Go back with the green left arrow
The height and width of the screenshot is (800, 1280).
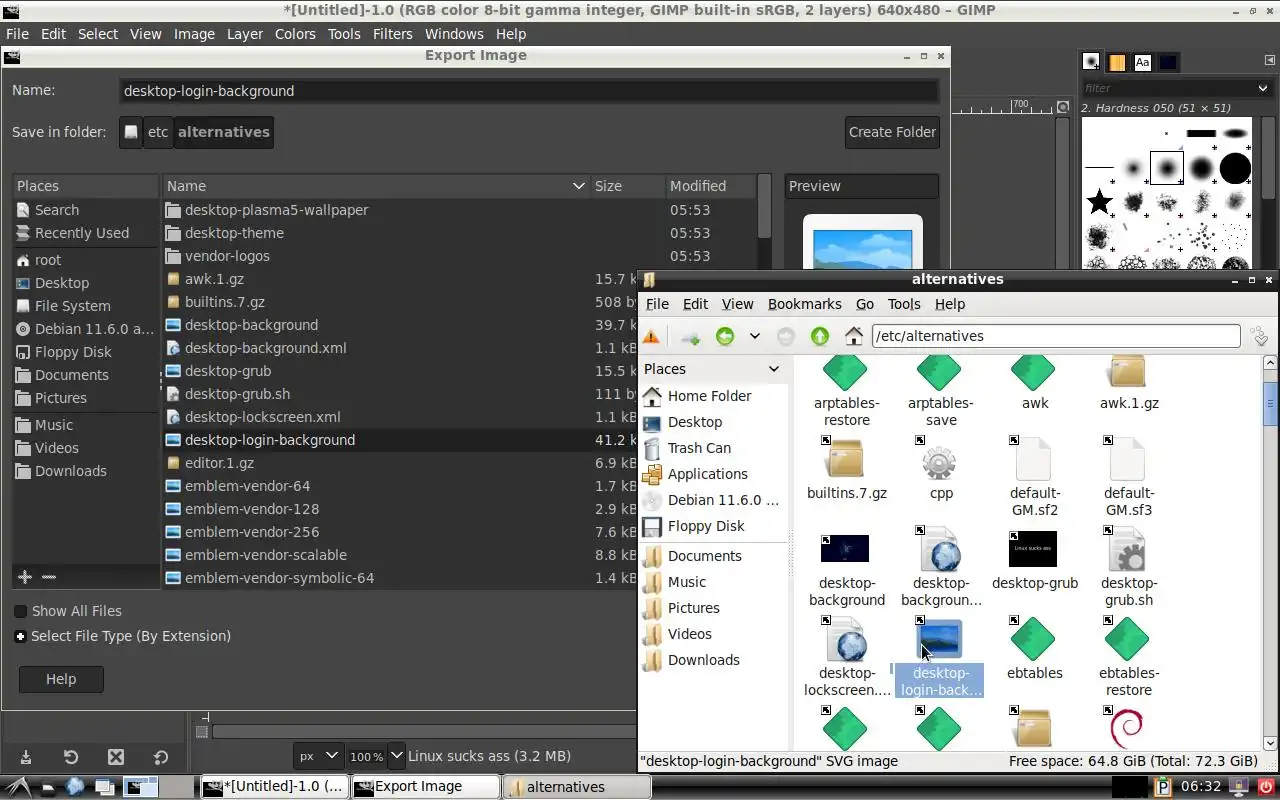click(725, 337)
